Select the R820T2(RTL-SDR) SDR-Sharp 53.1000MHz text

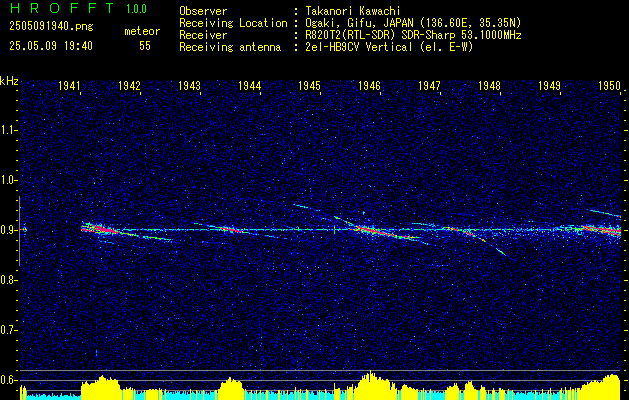[413, 35]
